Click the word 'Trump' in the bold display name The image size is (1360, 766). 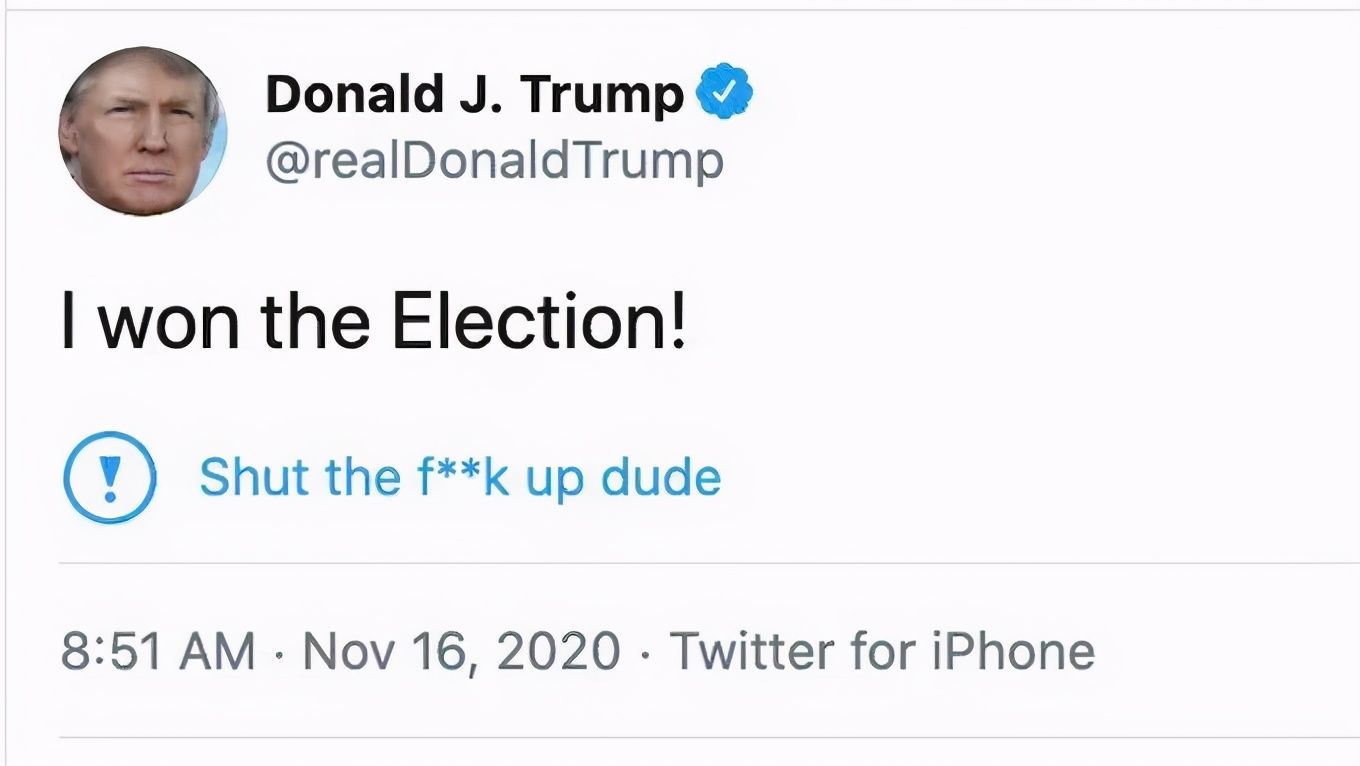[x=602, y=94]
